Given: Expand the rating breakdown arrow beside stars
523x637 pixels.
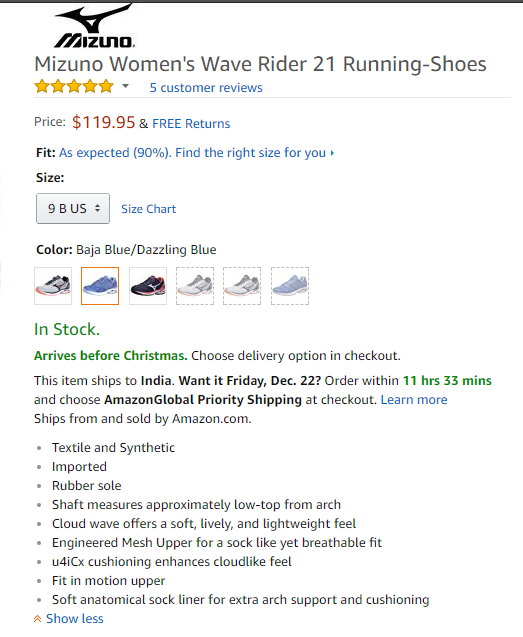Looking at the screenshot, I should click(126, 86).
